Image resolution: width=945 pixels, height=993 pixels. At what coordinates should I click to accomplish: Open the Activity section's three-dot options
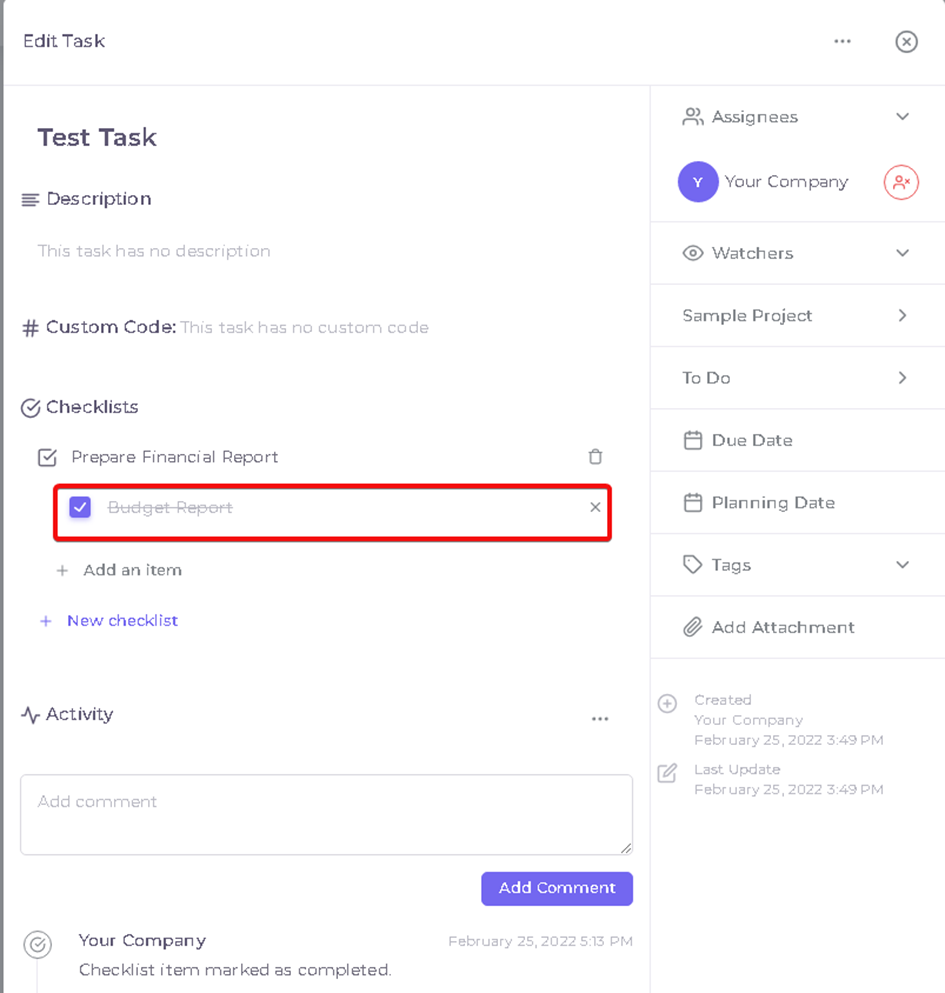(x=600, y=719)
